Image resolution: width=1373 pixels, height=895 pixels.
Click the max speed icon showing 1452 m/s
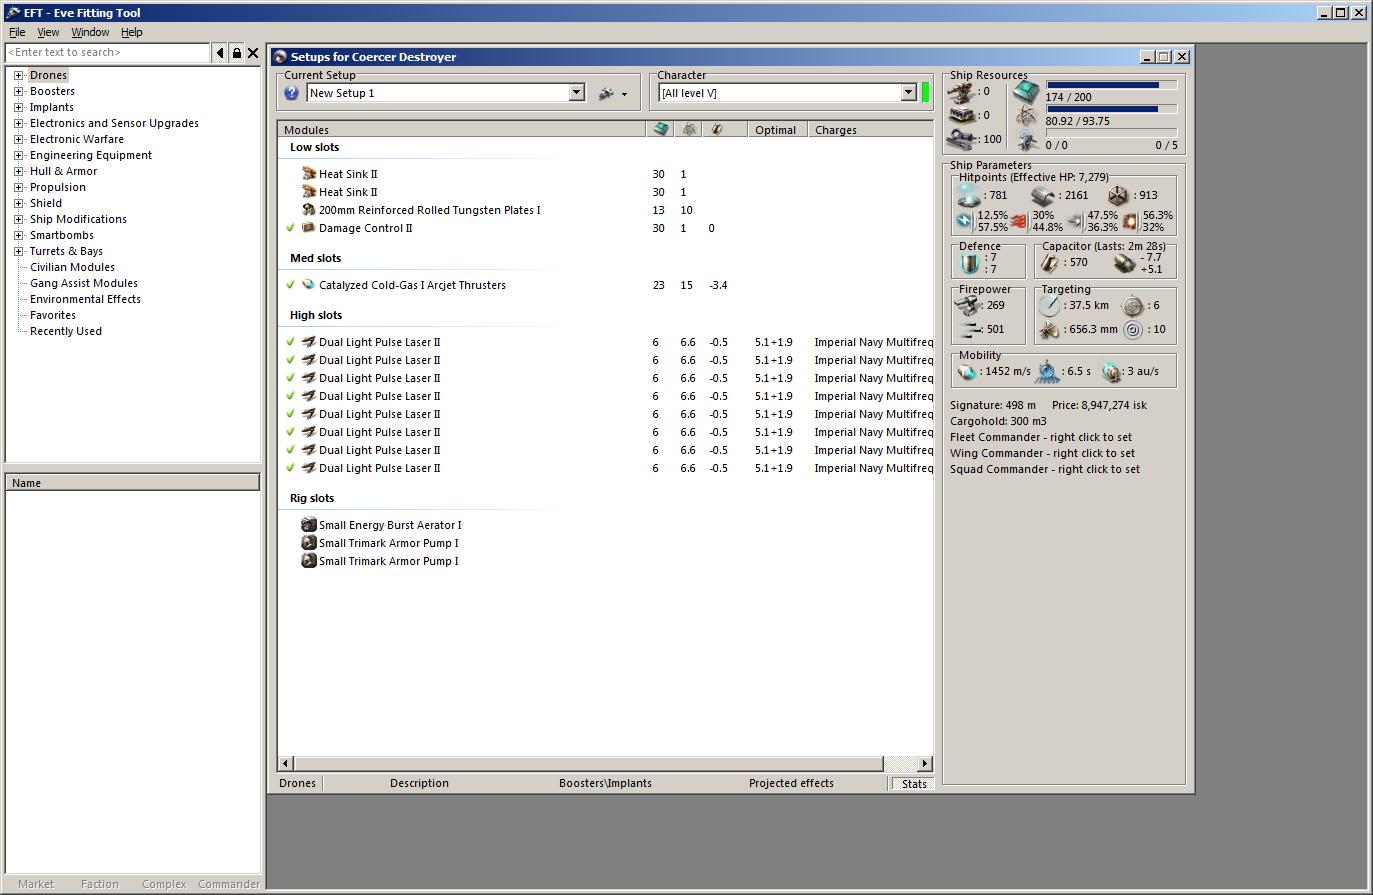966,371
